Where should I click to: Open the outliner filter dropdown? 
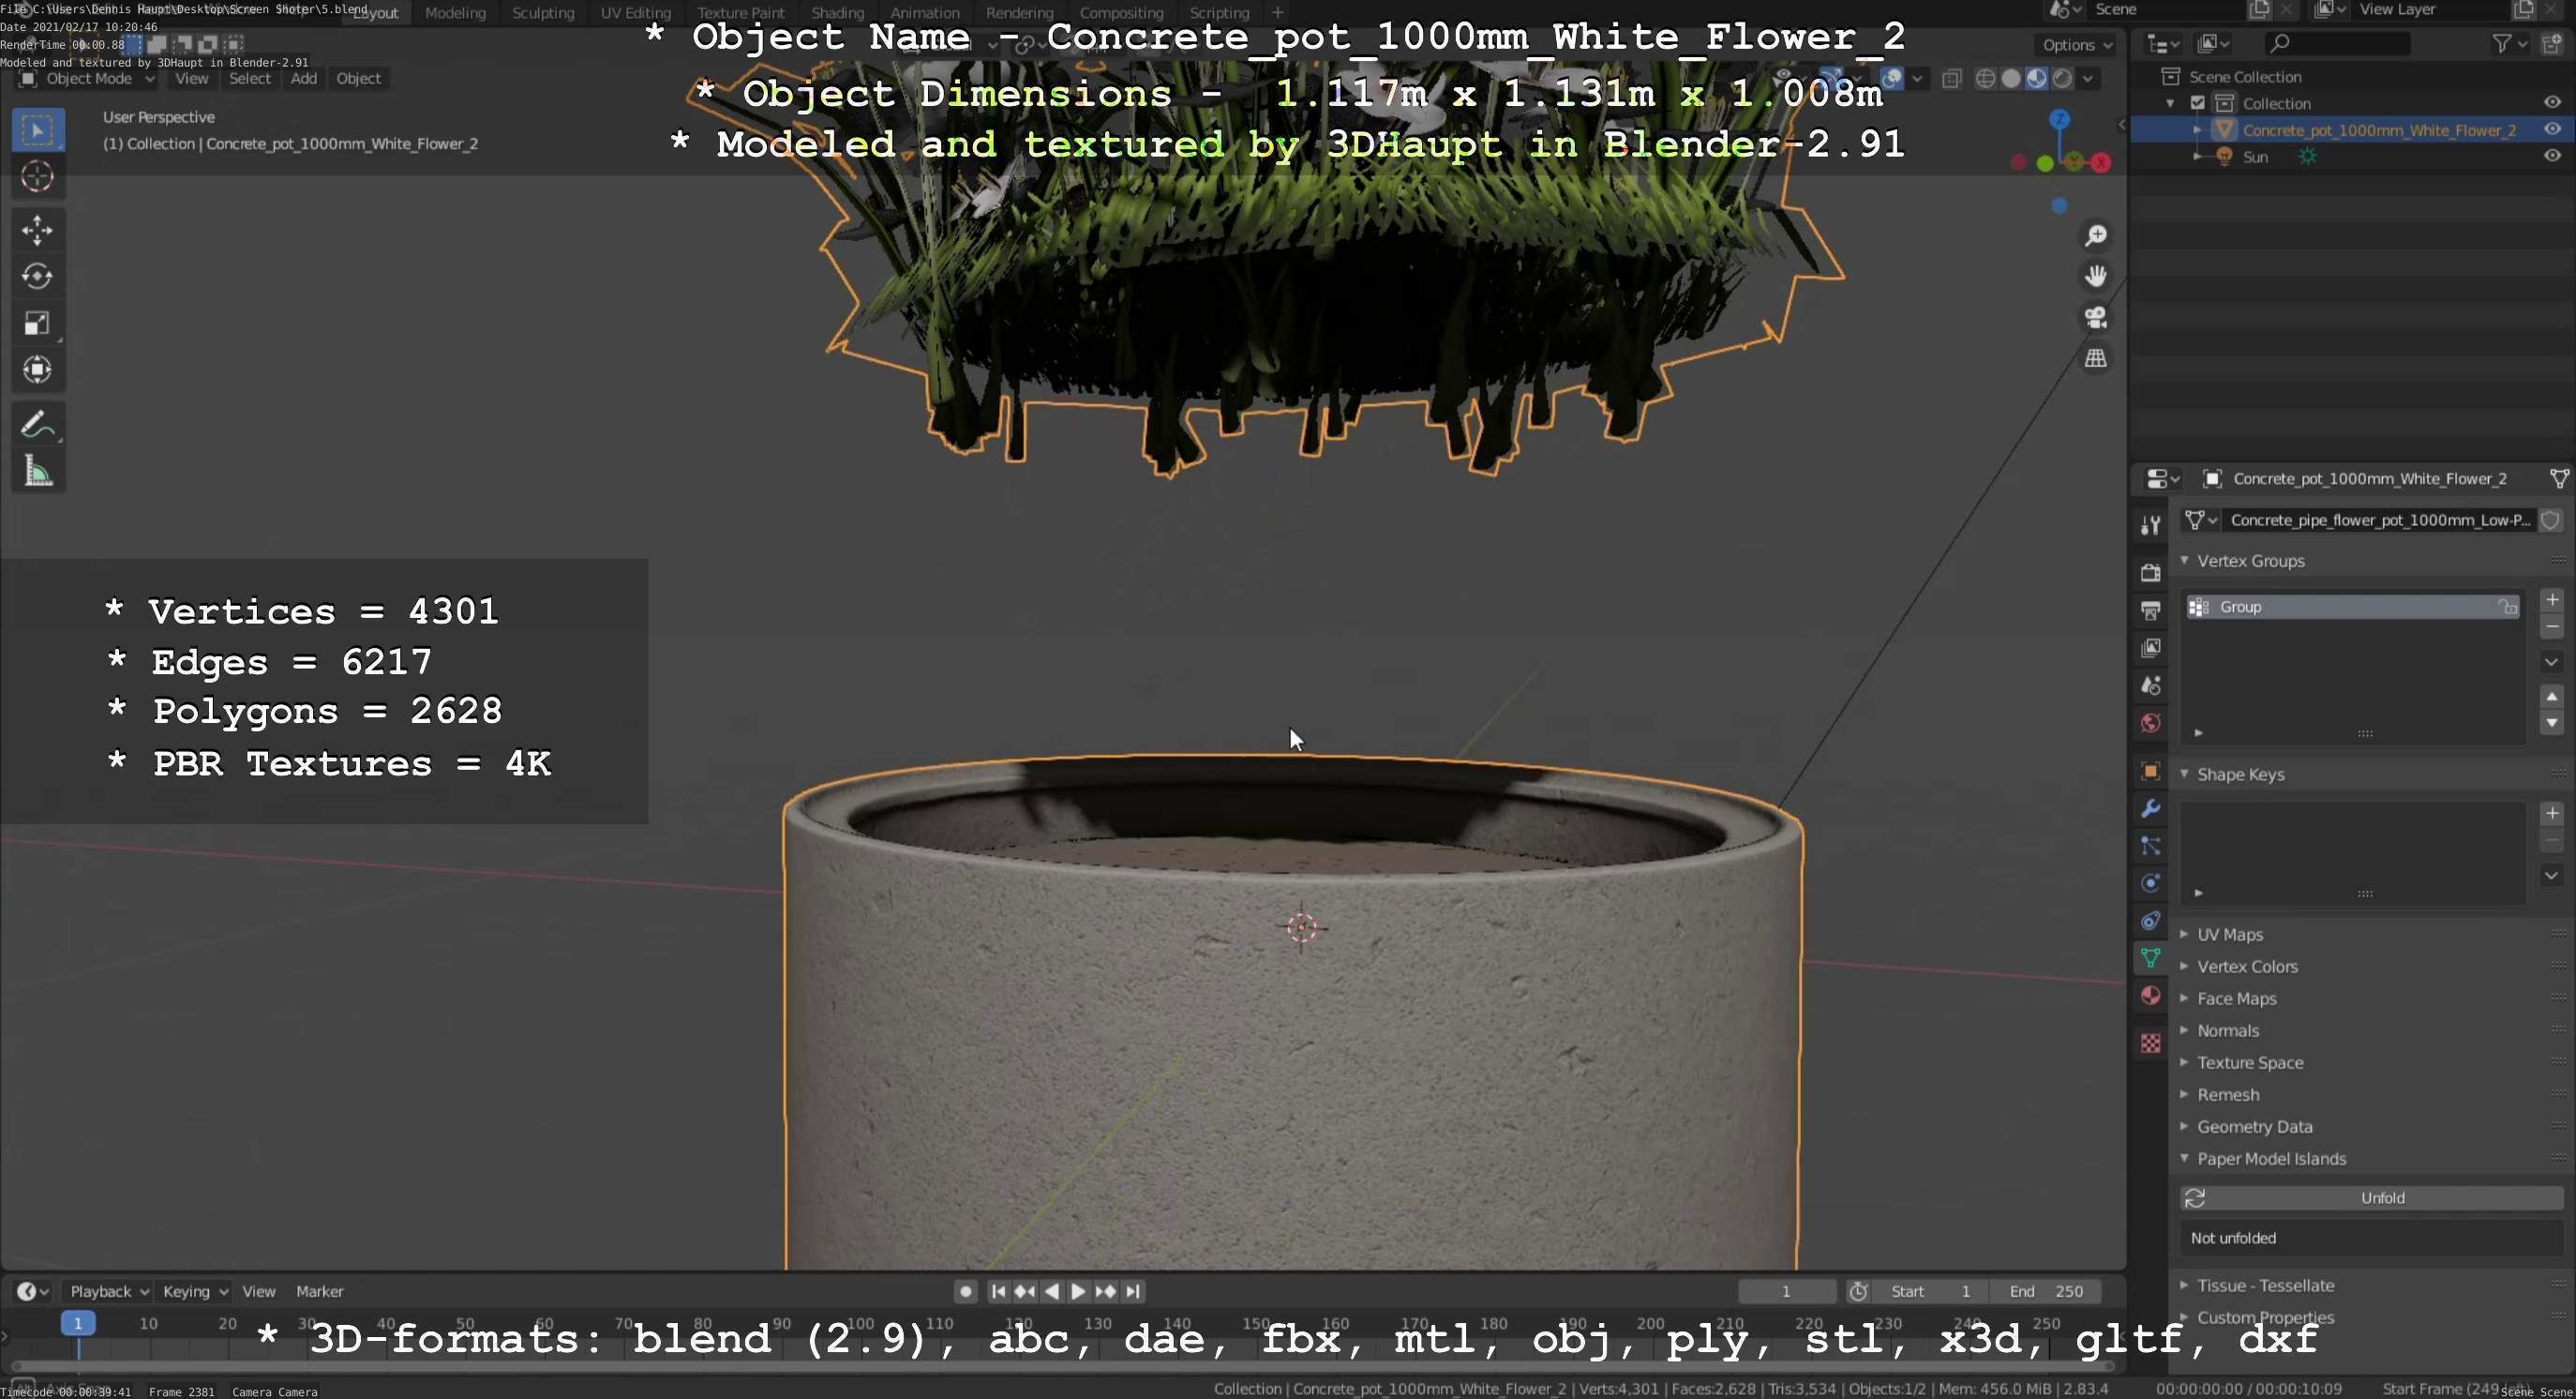[2510, 43]
